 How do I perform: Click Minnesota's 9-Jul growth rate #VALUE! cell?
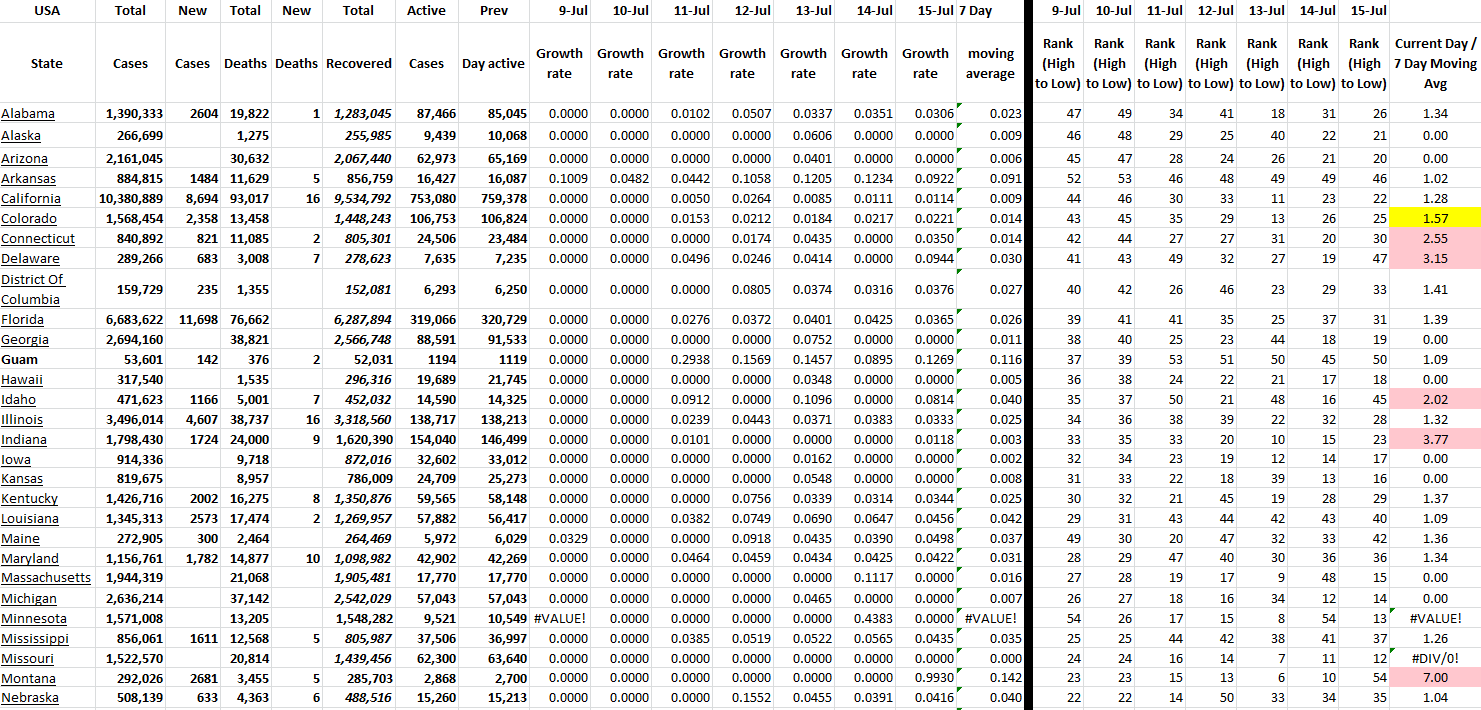click(559, 618)
